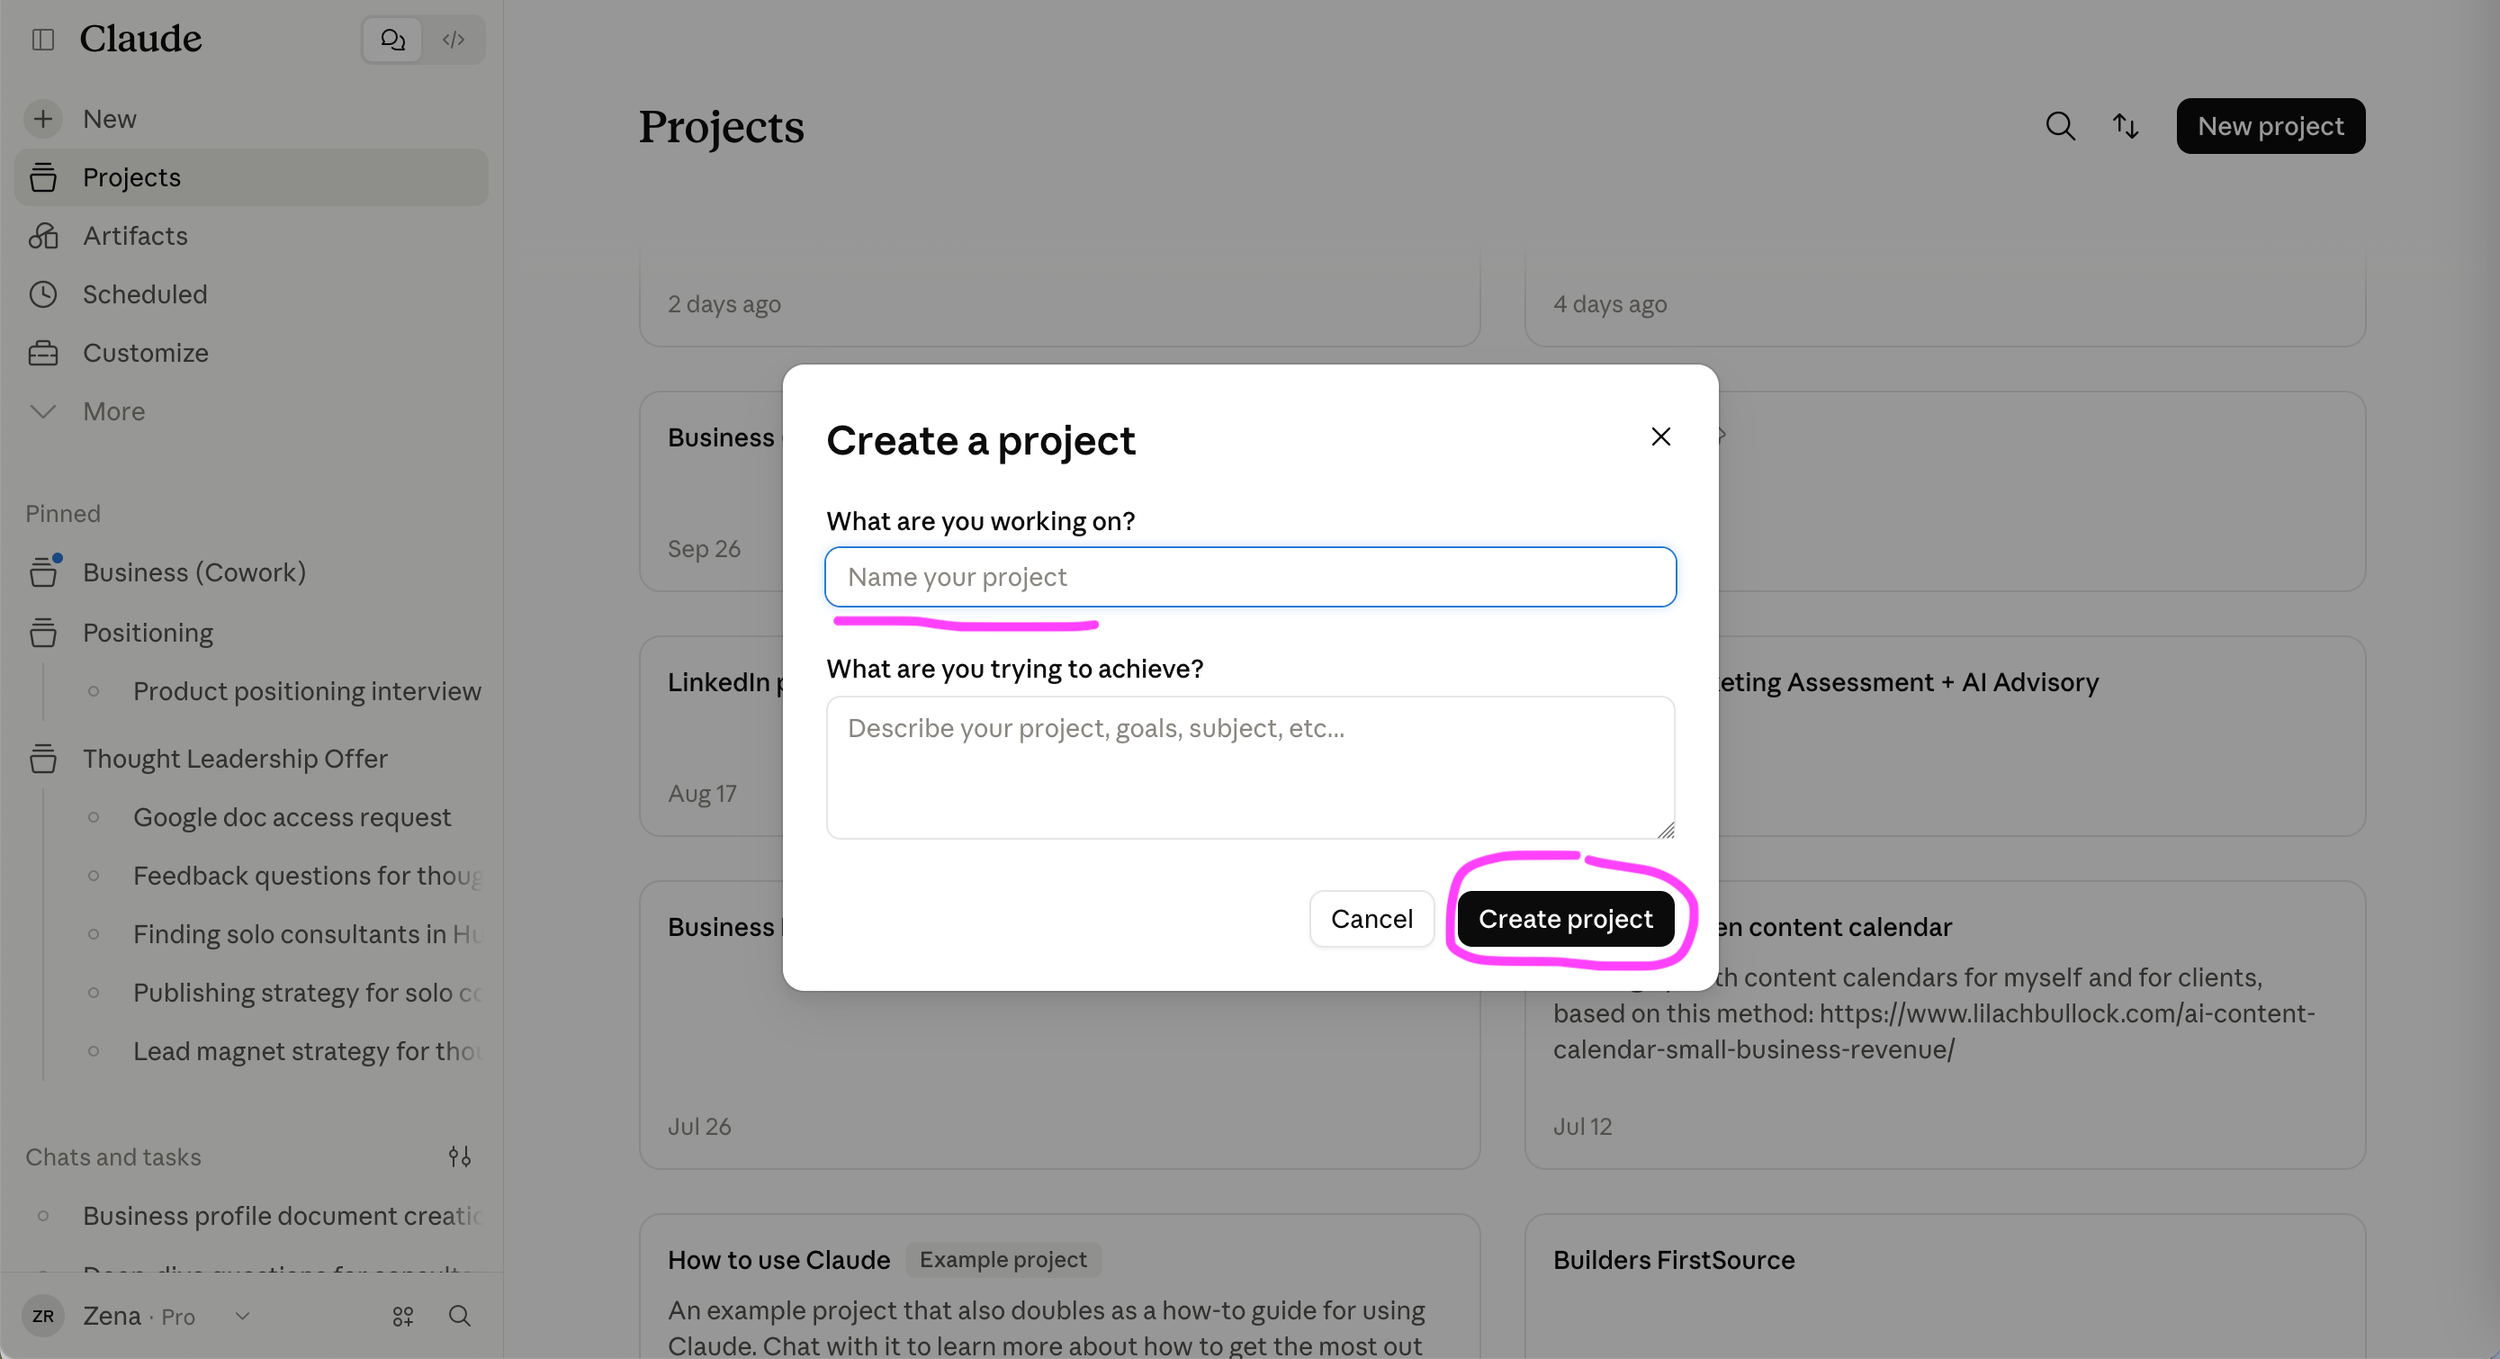Start a New chat
The width and height of the screenshot is (2500, 1359).
click(251, 119)
